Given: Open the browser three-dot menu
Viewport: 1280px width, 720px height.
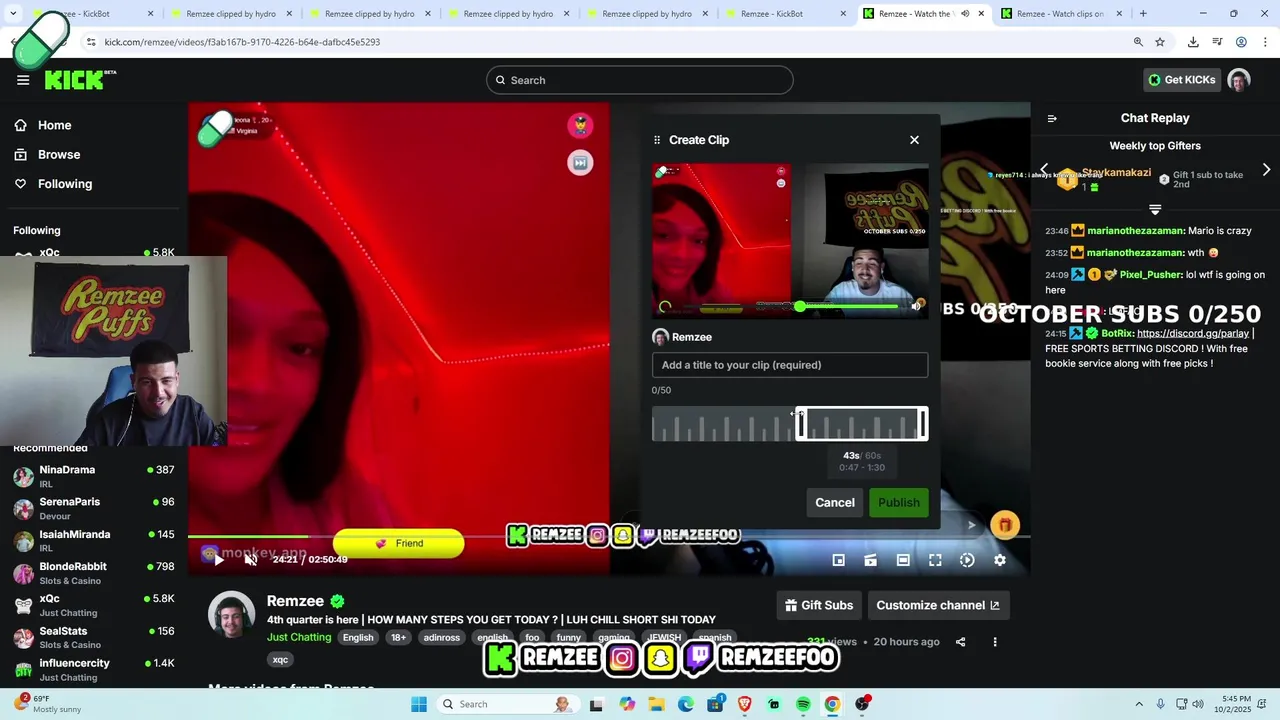Looking at the screenshot, I should point(1264,42).
